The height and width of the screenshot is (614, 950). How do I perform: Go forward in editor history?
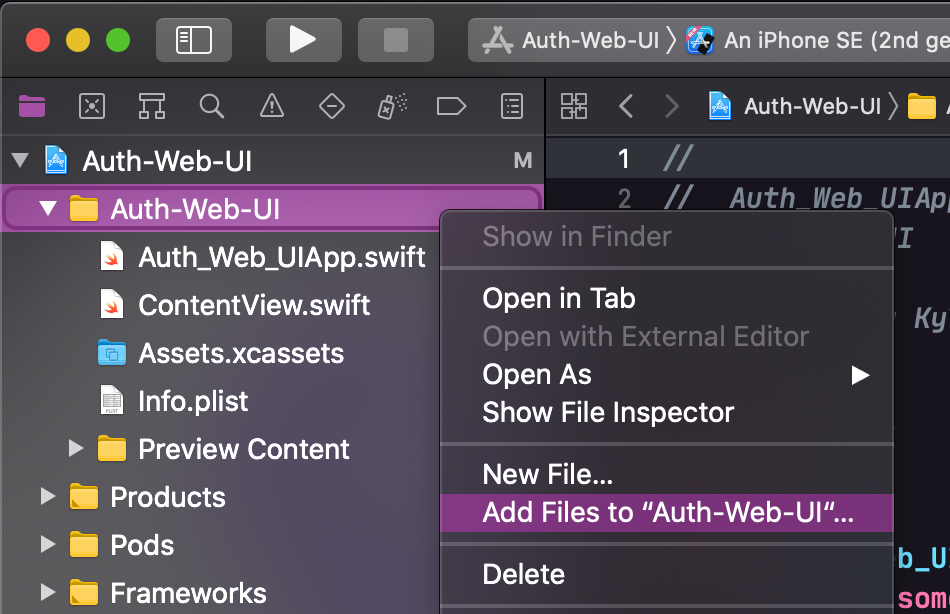pos(671,106)
